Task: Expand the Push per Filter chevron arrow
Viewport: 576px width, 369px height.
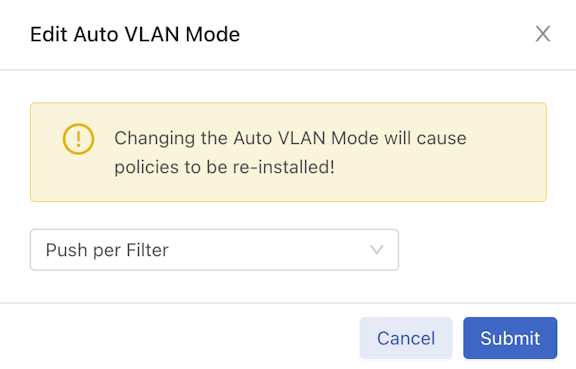Action: click(x=377, y=250)
